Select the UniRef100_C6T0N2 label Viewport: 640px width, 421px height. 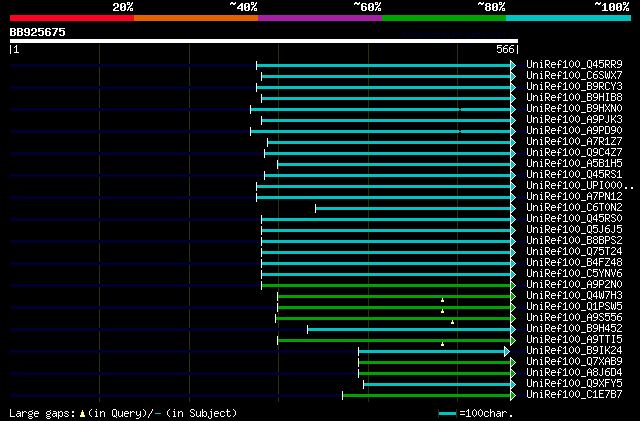[574, 208]
